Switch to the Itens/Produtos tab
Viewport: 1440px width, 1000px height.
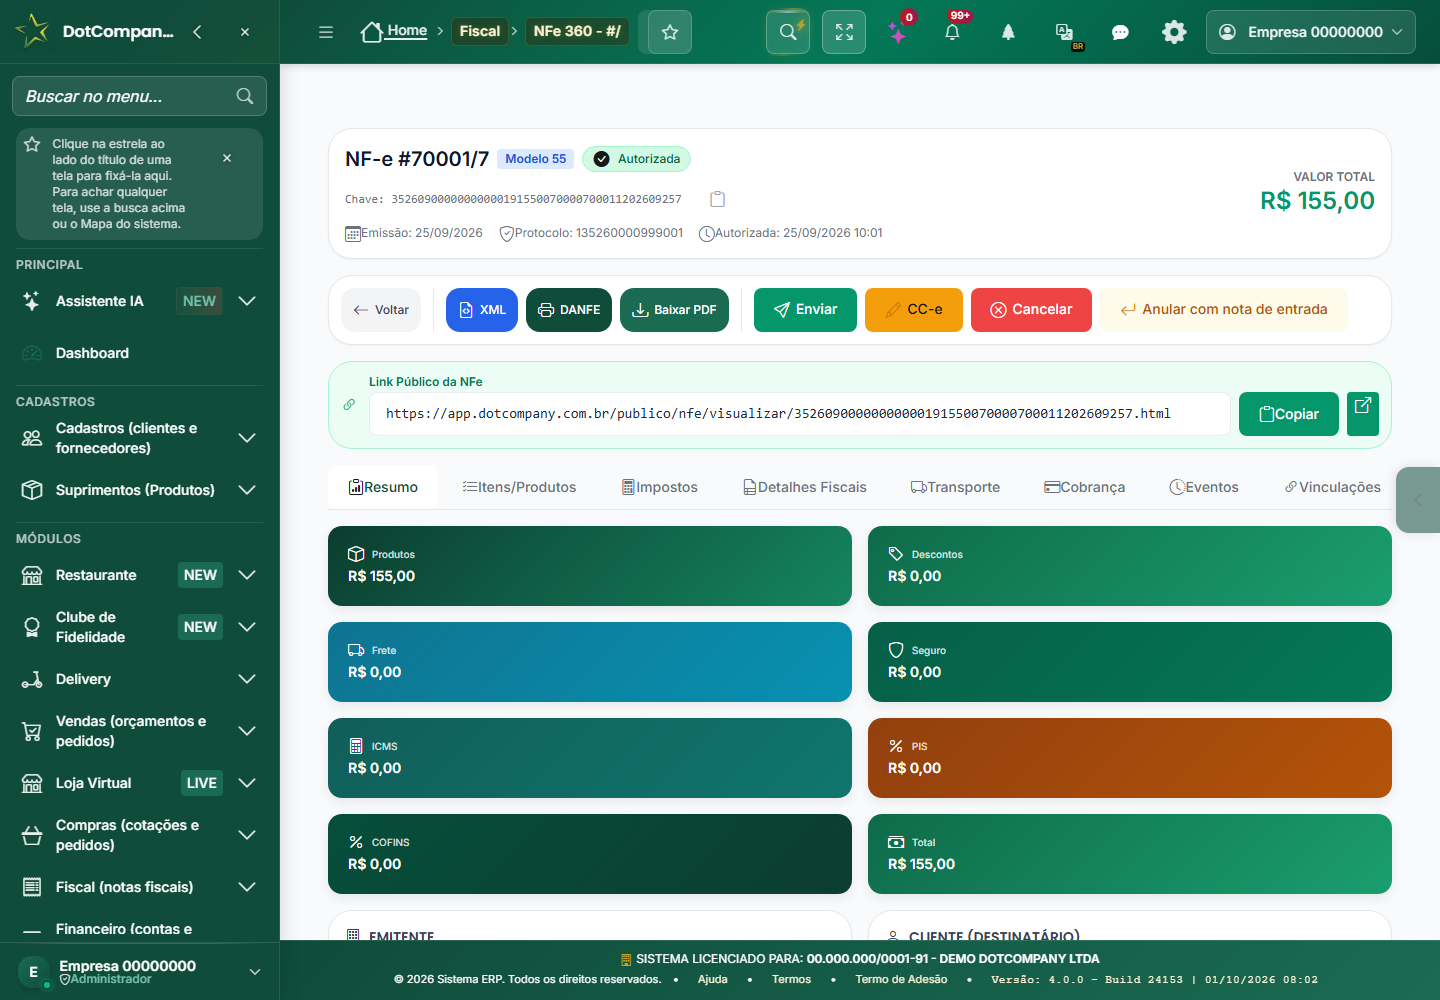(519, 487)
